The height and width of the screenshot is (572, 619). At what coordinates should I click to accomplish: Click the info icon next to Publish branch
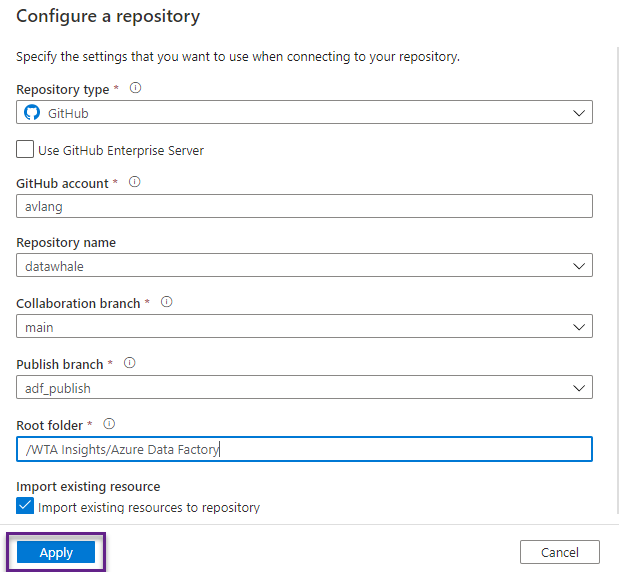click(130, 363)
